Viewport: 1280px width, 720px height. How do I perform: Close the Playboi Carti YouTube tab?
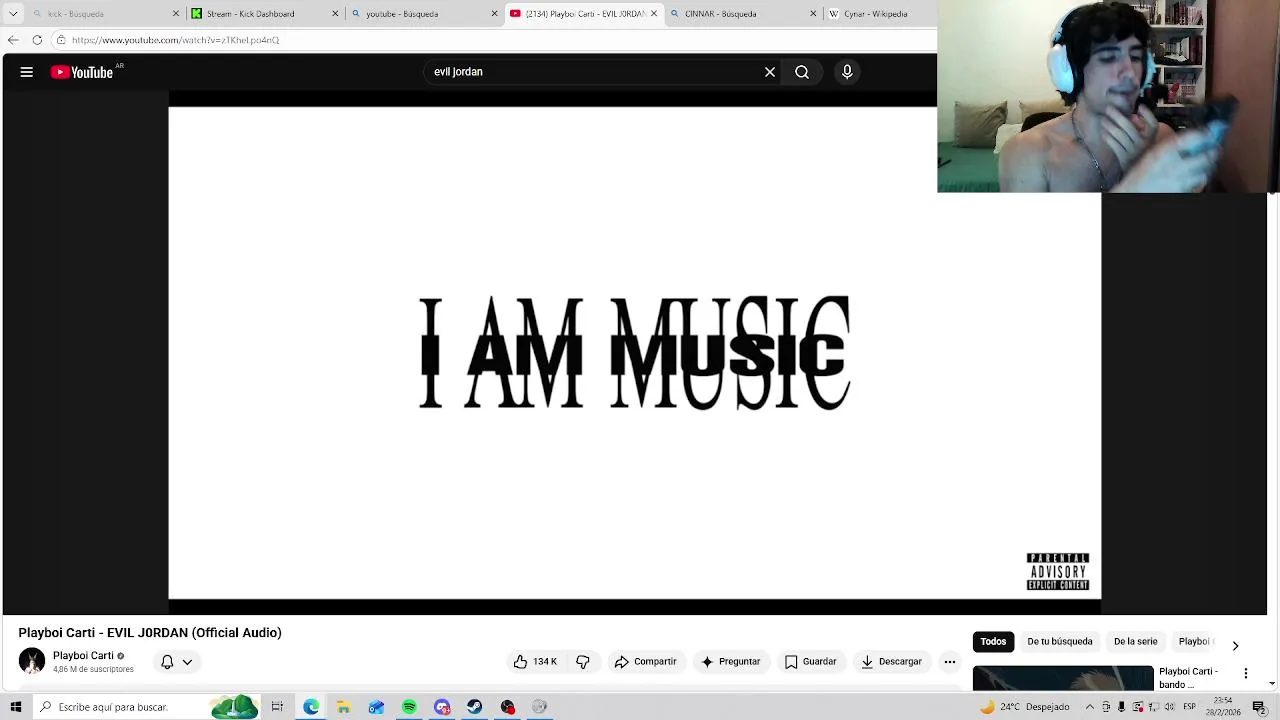653,14
